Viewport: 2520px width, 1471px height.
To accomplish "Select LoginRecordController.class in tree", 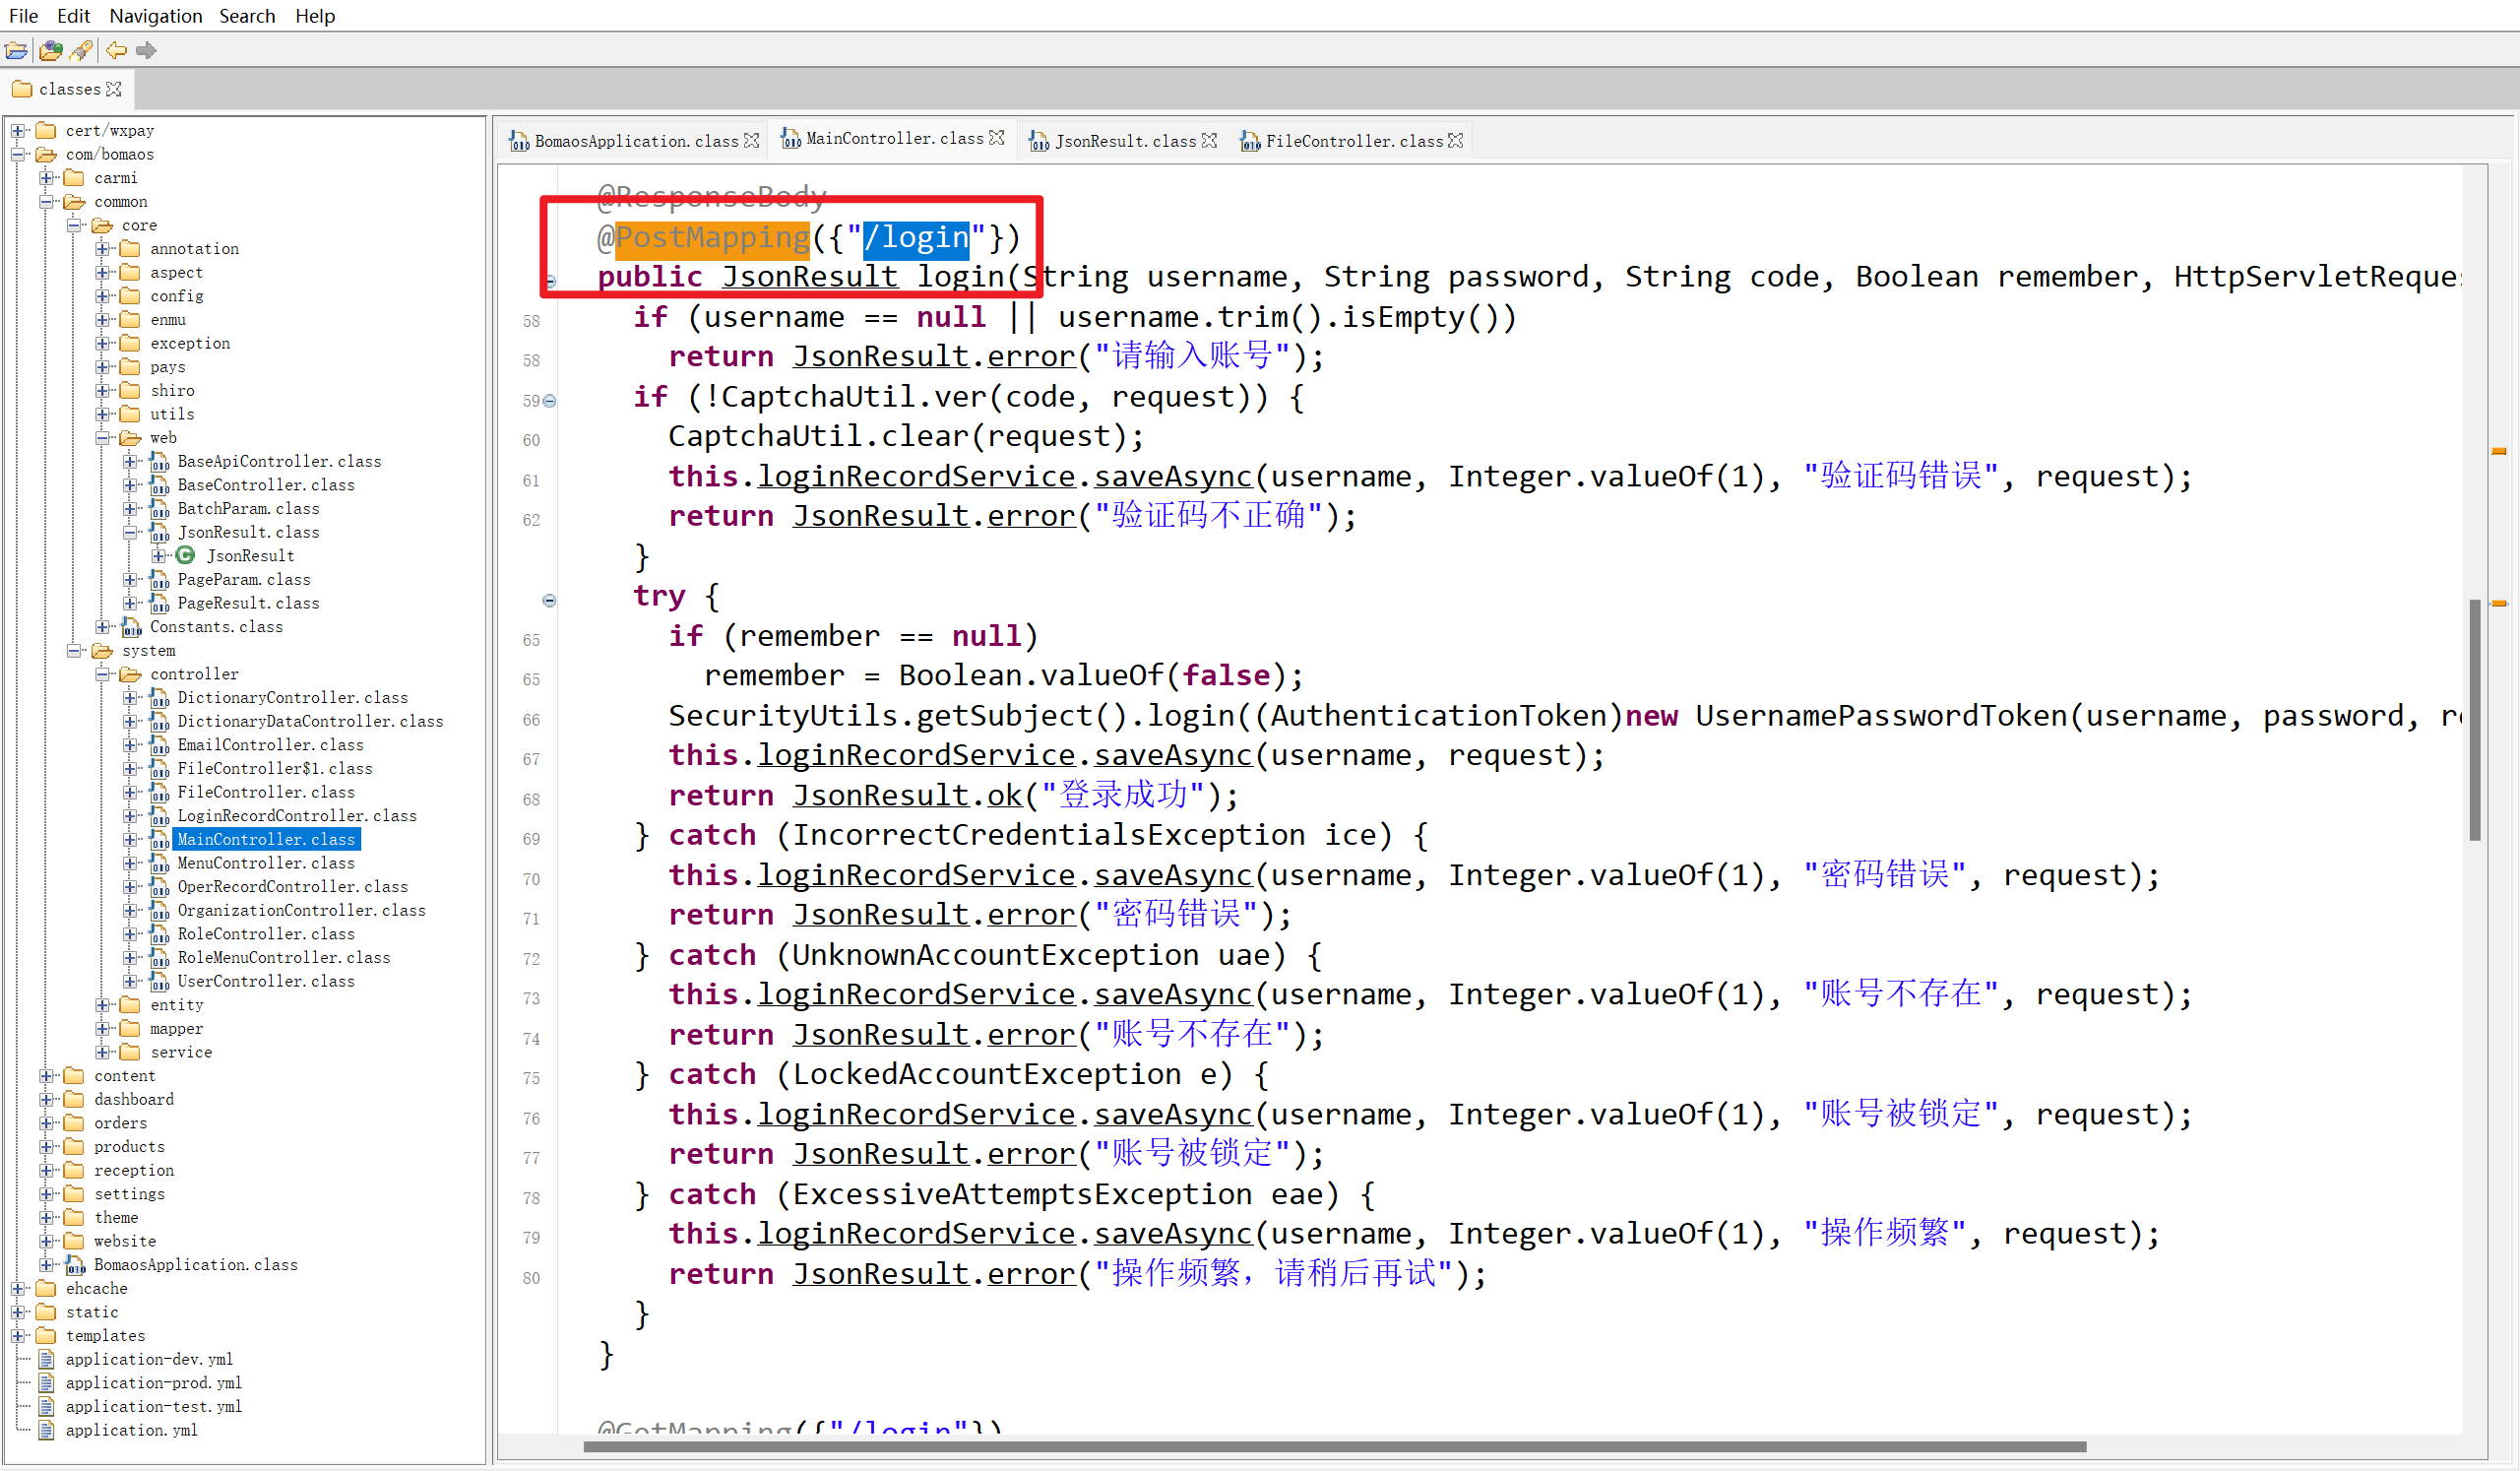I will click(x=297, y=816).
